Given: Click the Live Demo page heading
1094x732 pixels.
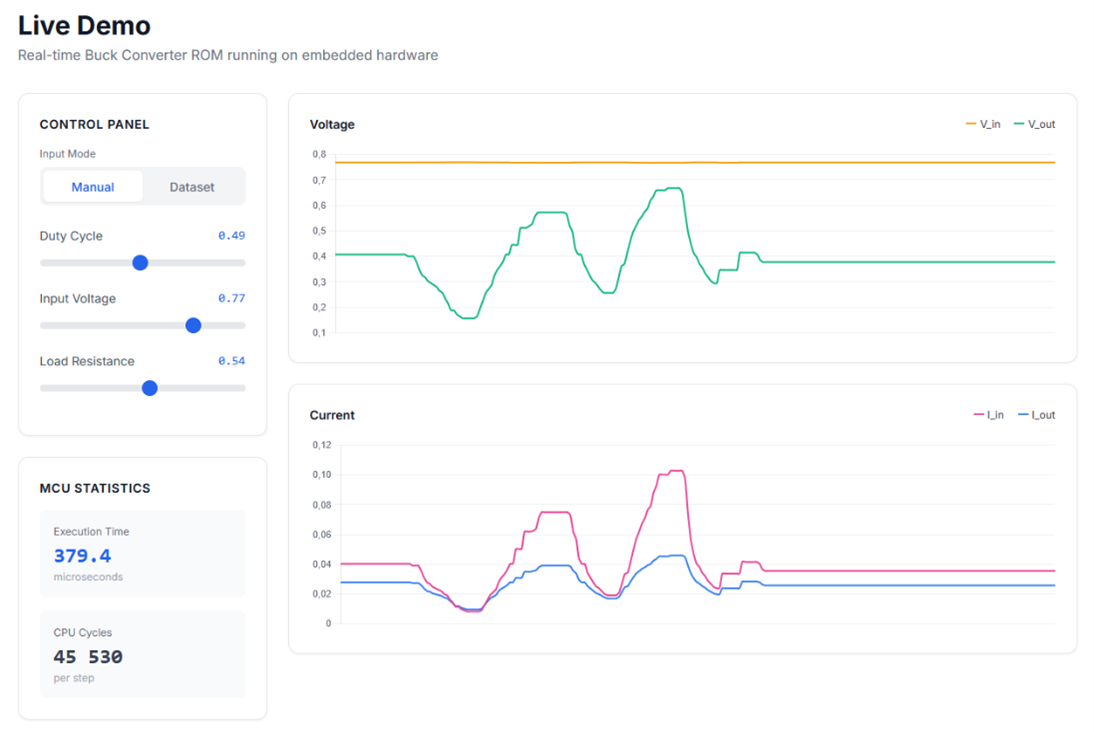Looking at the screenshot, I should pos(84,25).
